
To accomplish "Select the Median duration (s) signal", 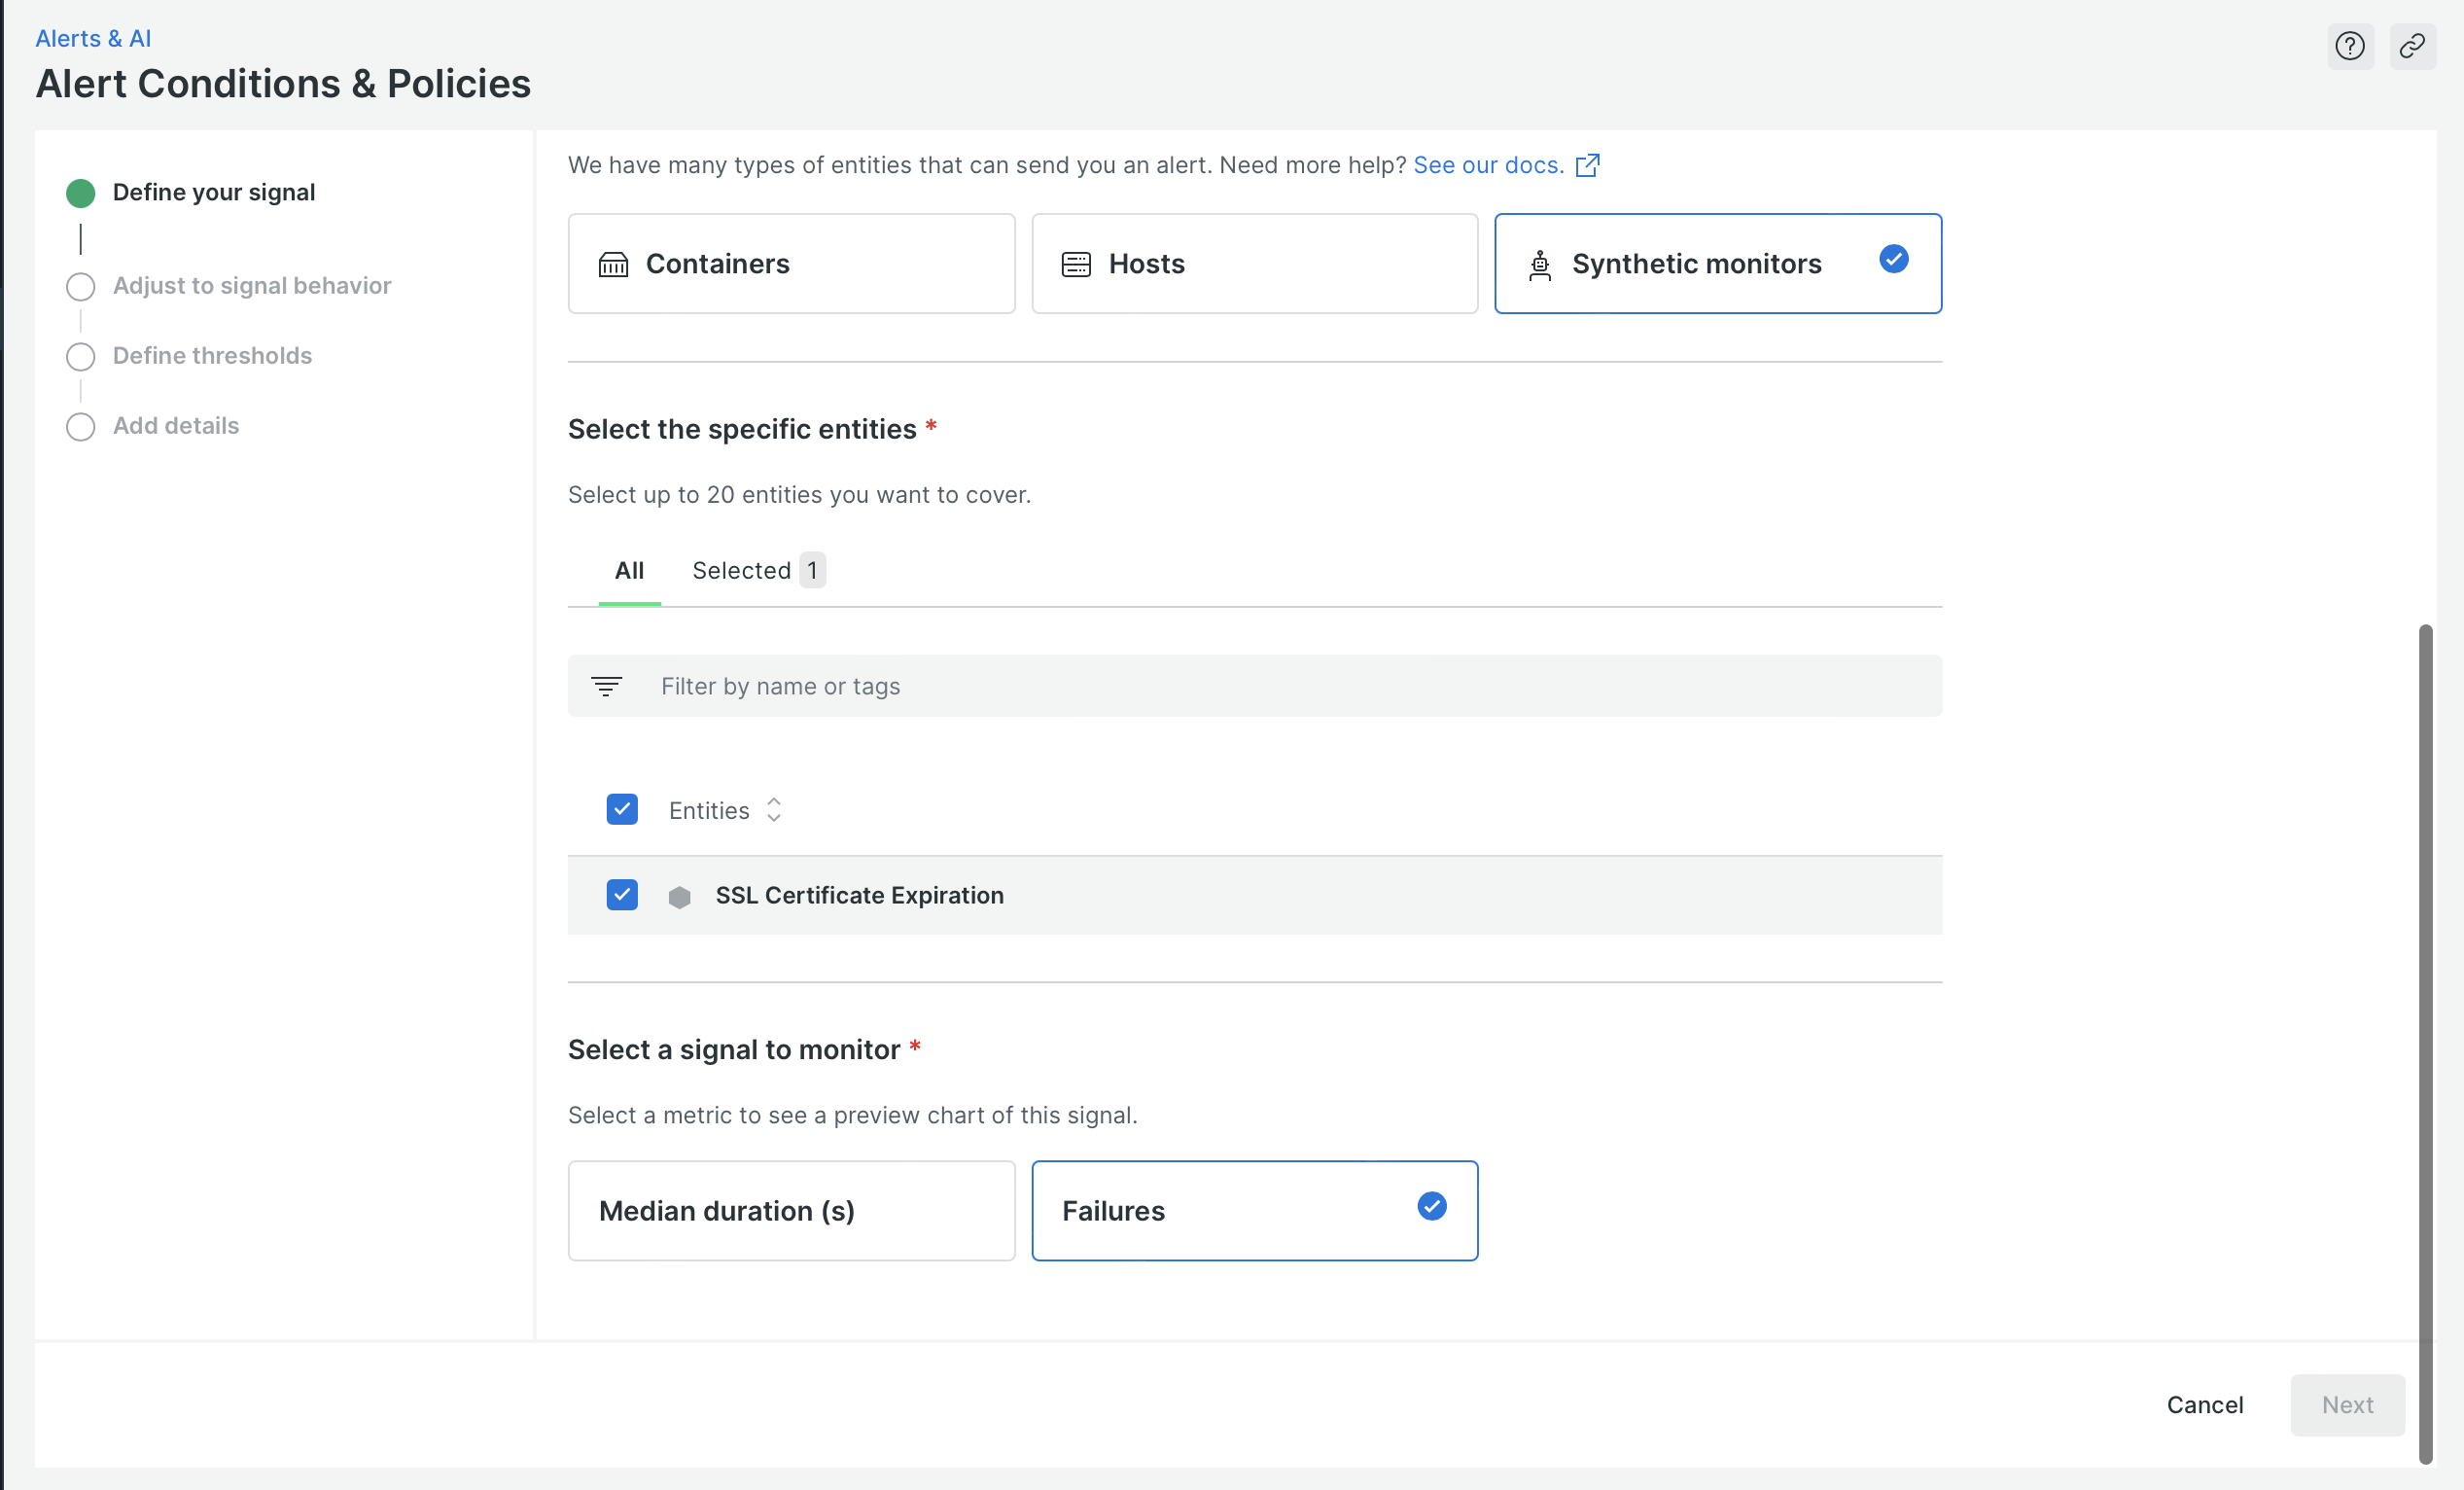I will 791,1210.
